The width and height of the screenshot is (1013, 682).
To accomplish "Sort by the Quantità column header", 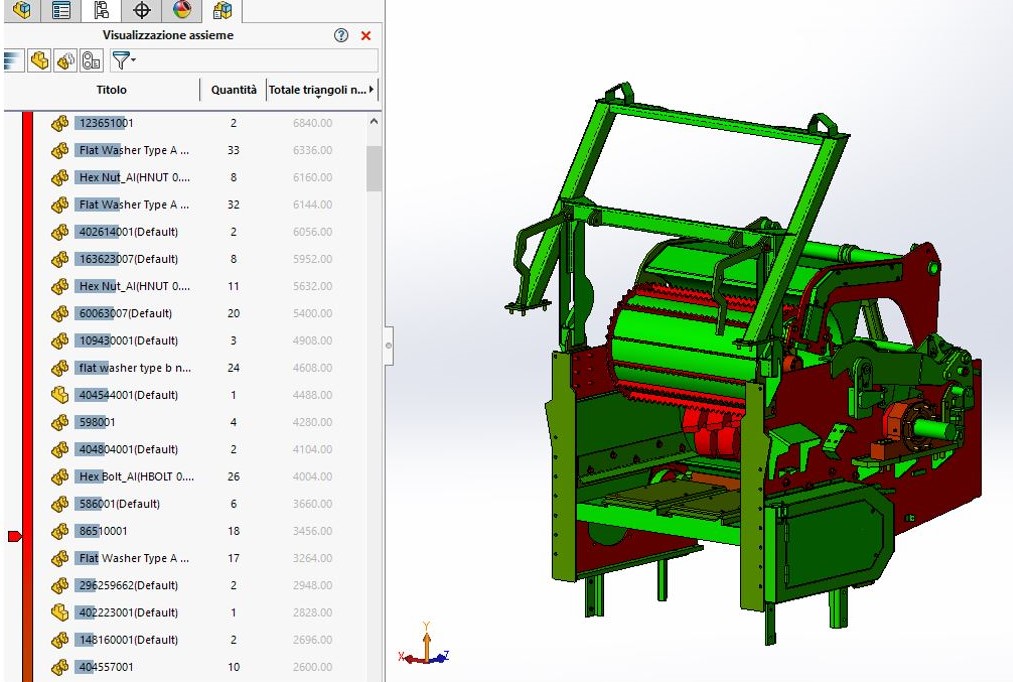I will click(233, 90).
